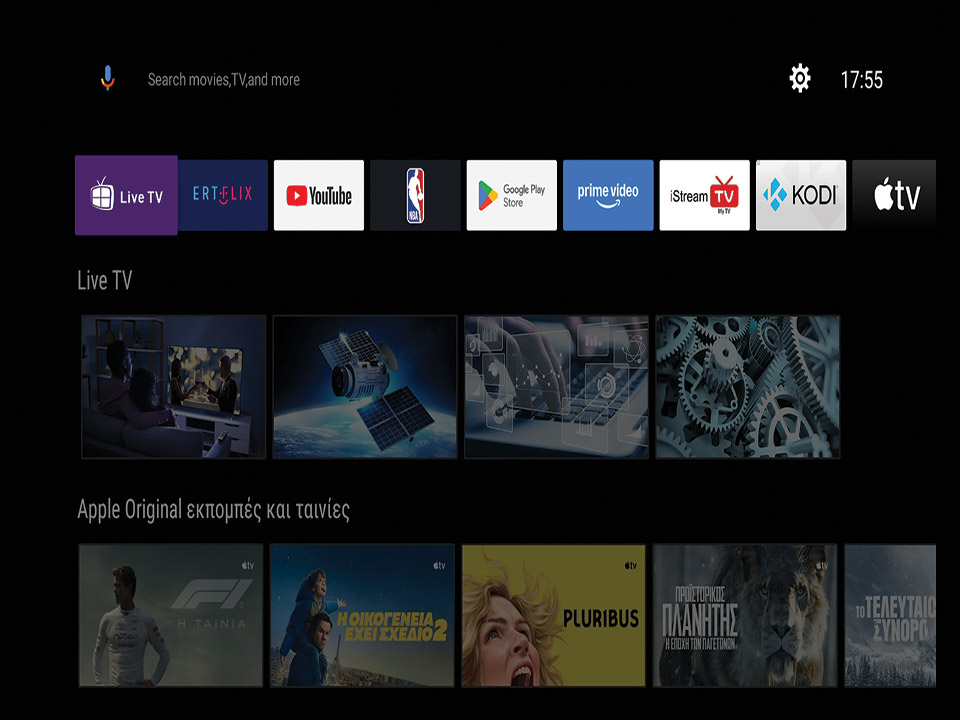Open settings via the gear icon

[800, 79]
